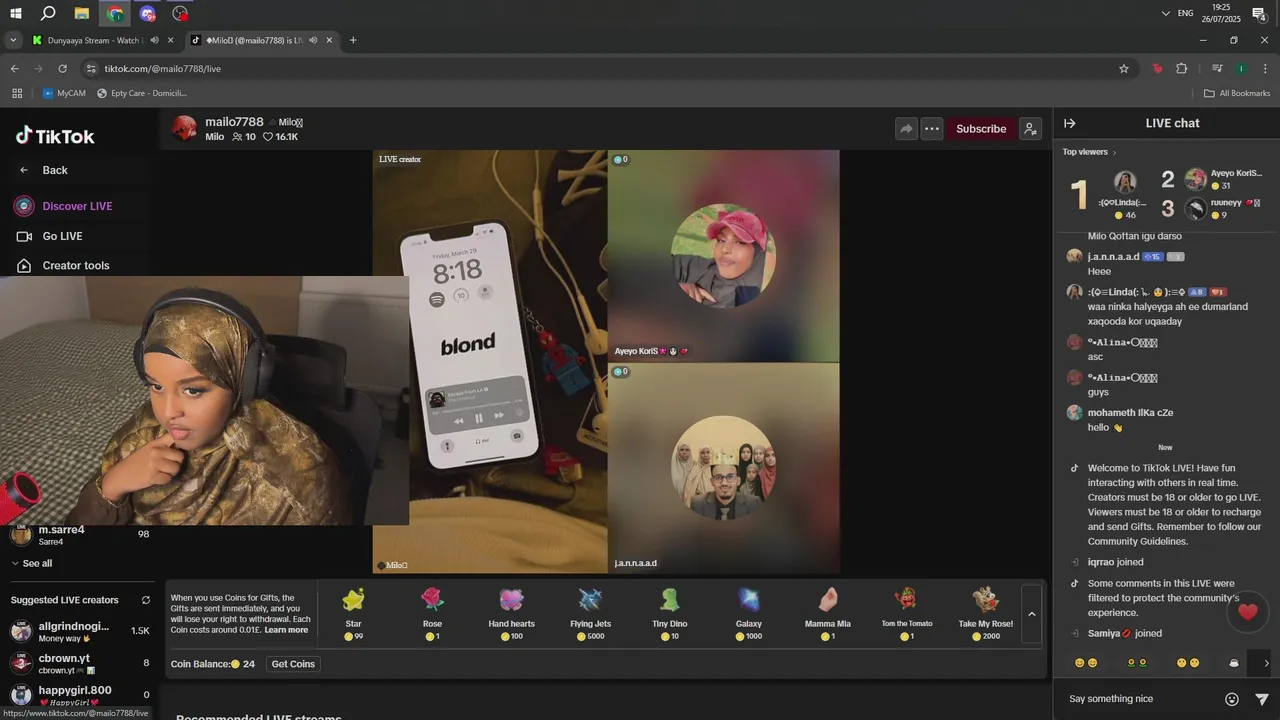Open top viewer Linda's avatar

click(1125, 182)
